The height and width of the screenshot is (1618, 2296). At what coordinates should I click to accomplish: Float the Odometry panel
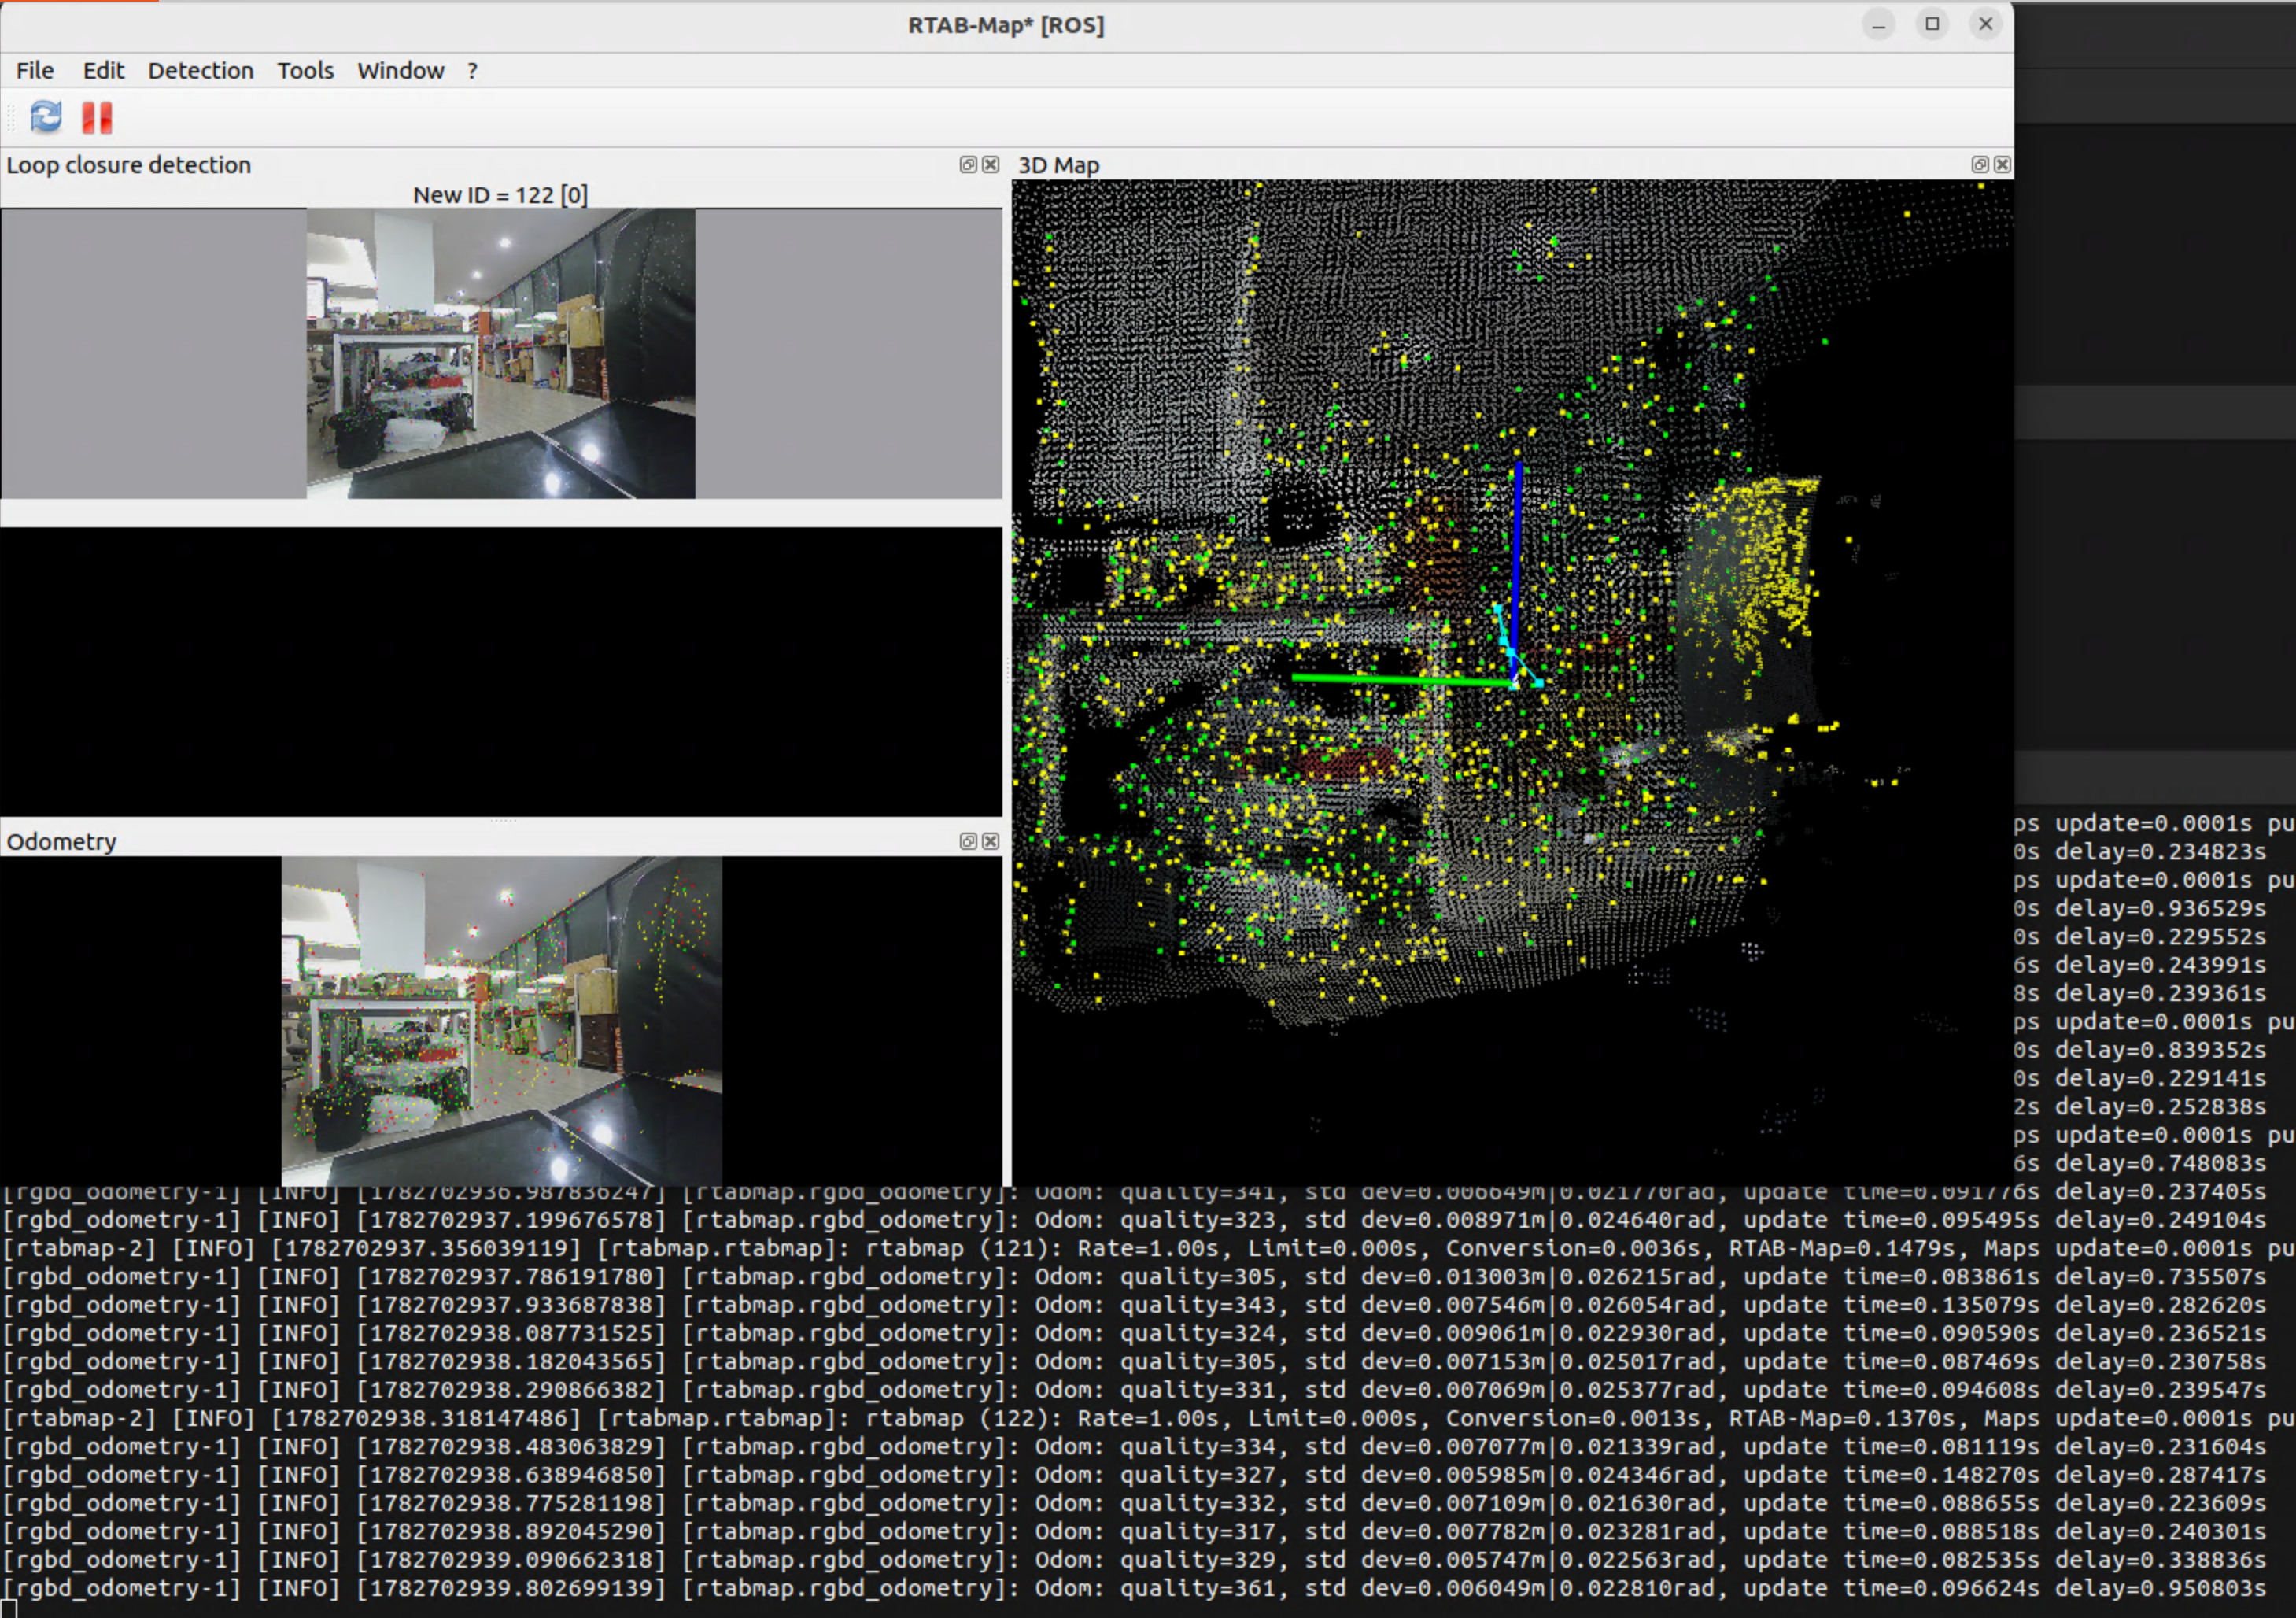(x=968, y=841)
